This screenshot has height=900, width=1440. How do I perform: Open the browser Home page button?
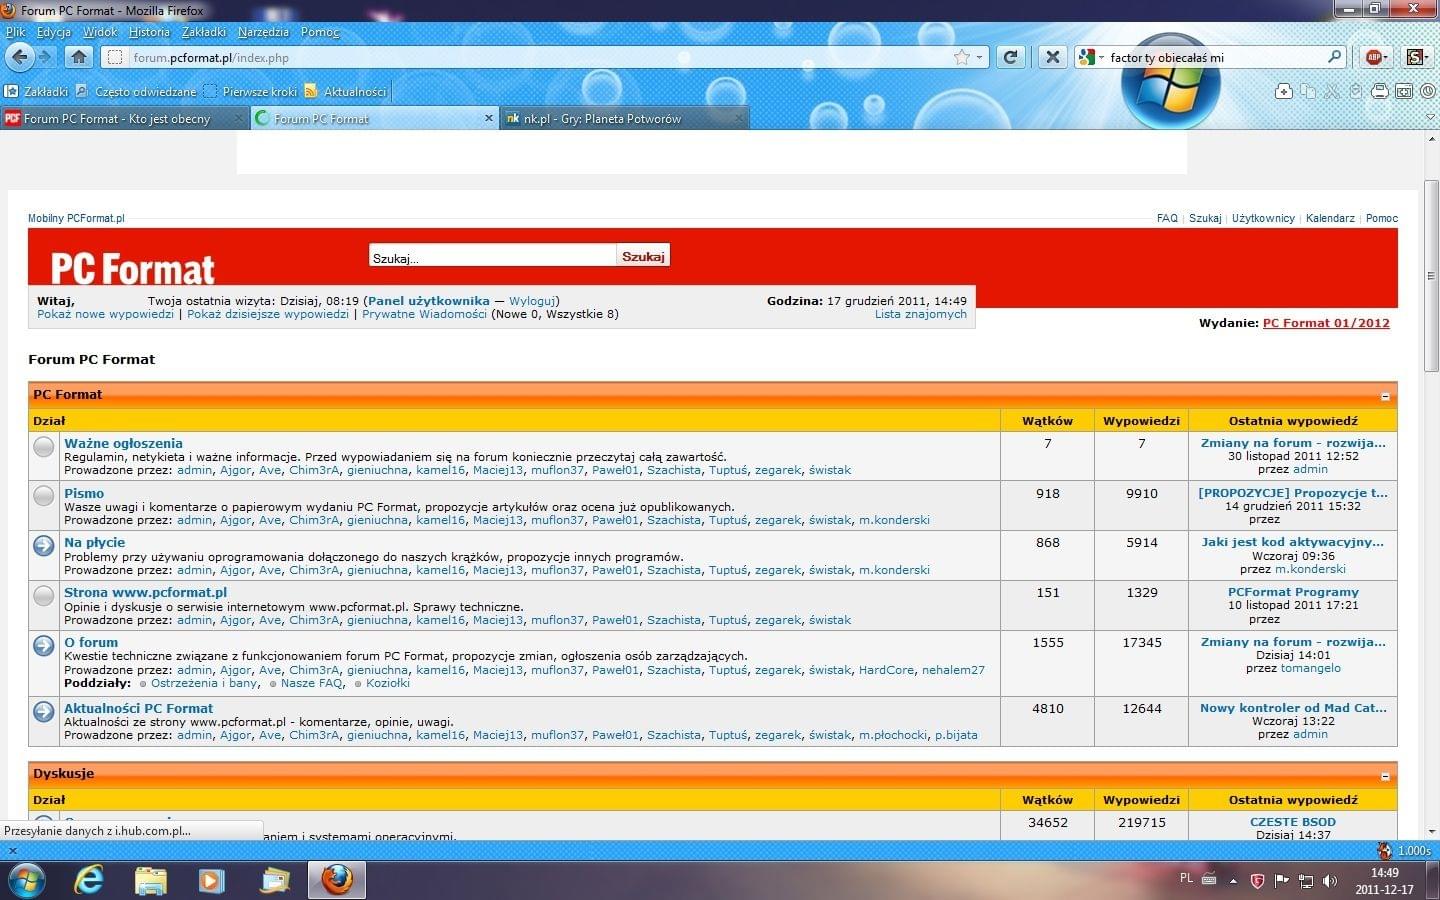click(x=79, y=57)
